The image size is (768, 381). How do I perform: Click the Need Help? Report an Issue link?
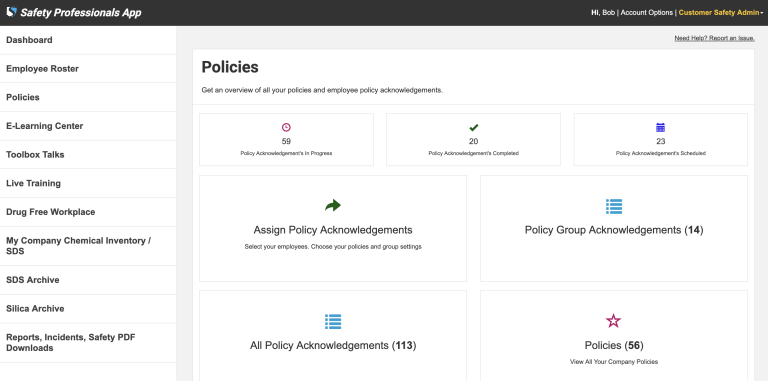pyautogui.click(x=714, y=38)
